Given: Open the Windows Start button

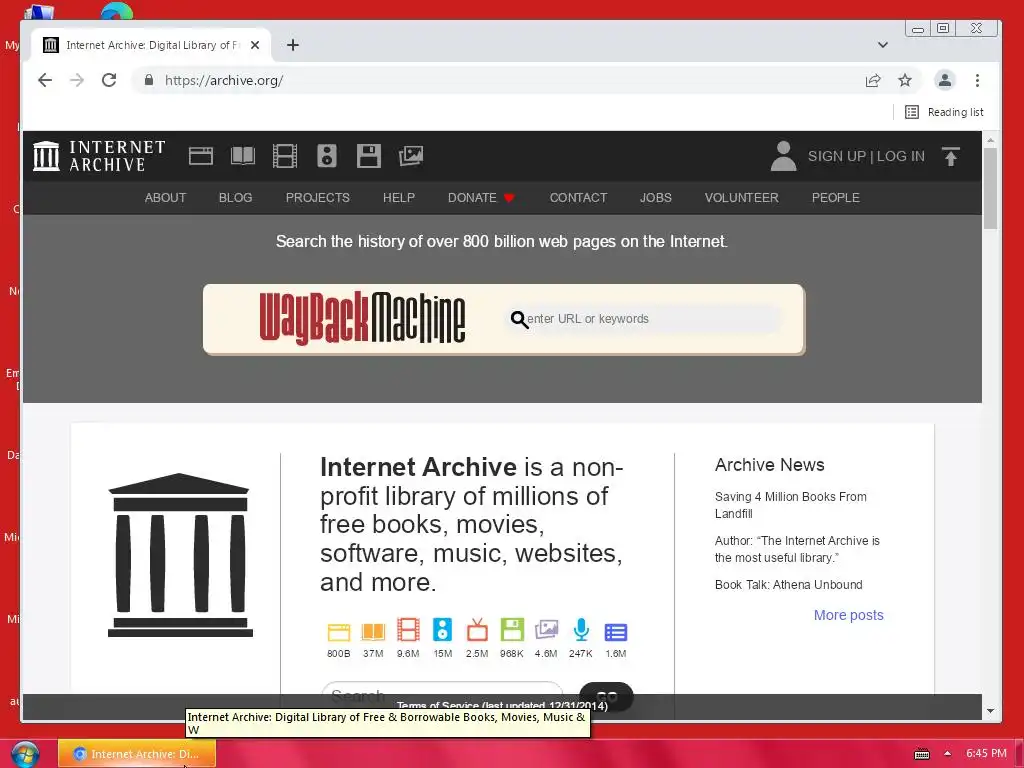Looking at the screenshot, I should 25,754.
